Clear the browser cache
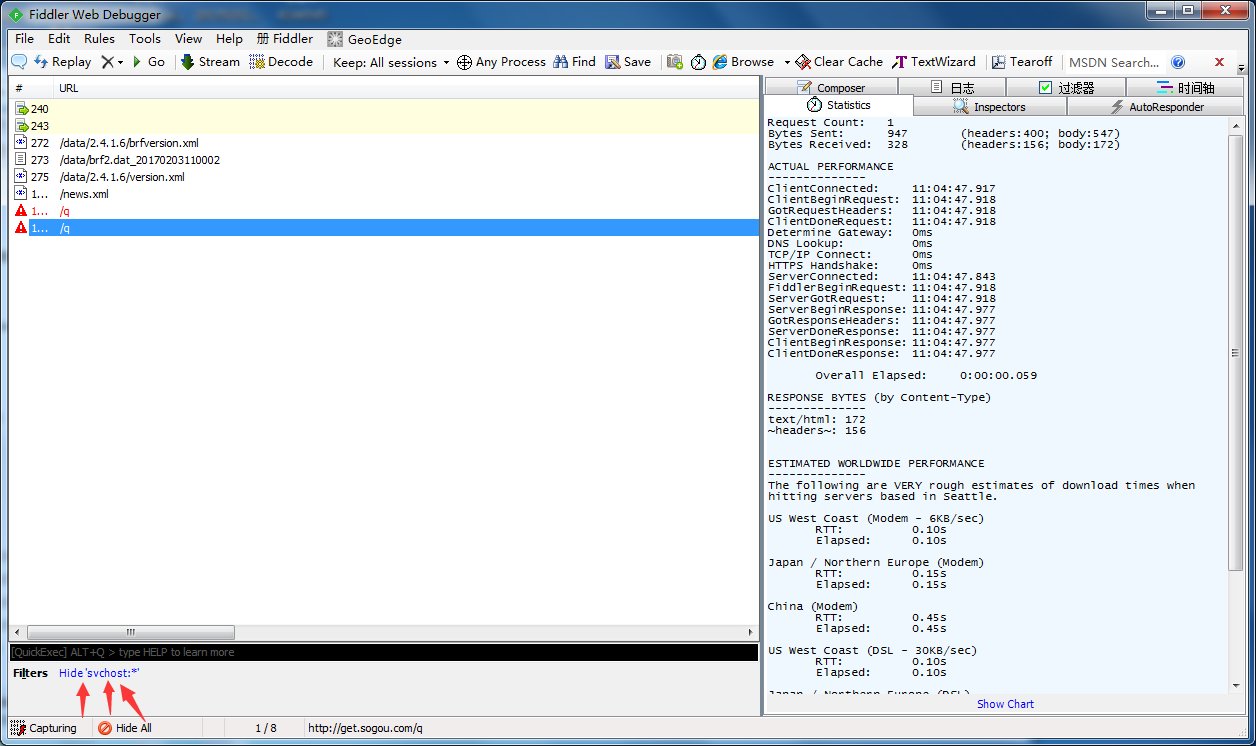Image resolution: width=1256 pixels, height=746 pixels. (840, 62)
